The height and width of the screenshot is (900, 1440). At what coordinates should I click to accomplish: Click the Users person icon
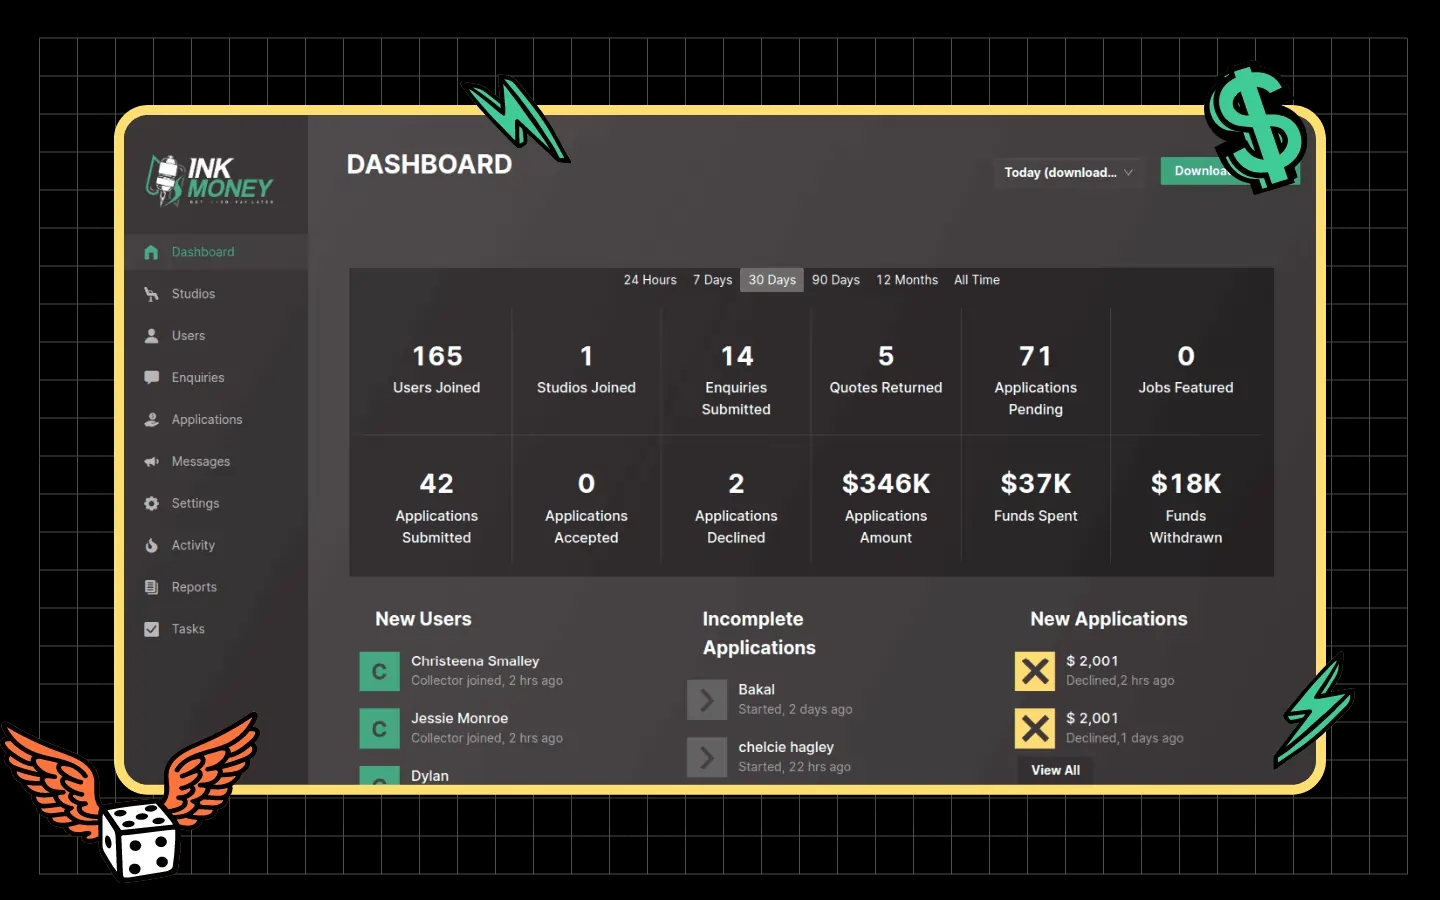pos(151,336)
